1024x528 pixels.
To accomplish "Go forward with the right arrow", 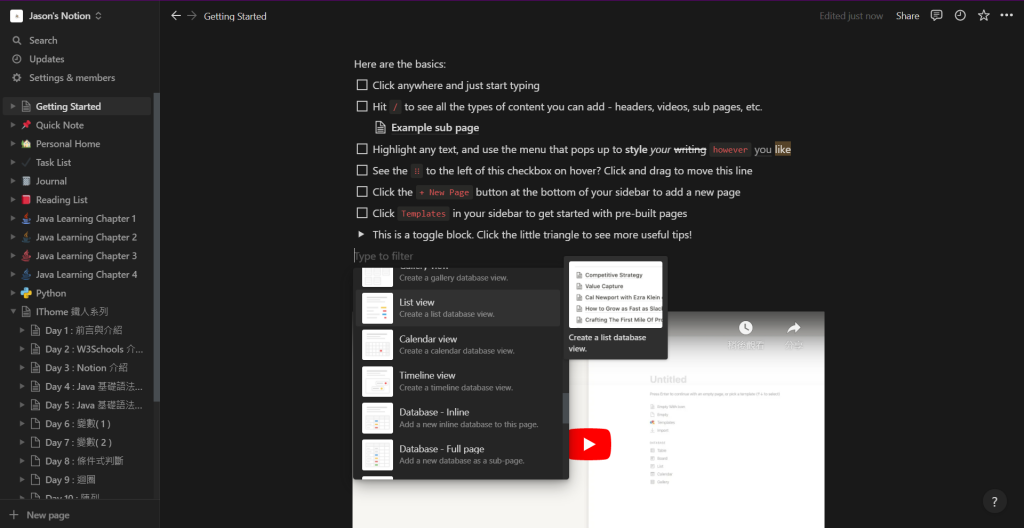I will tap(192, 16).
